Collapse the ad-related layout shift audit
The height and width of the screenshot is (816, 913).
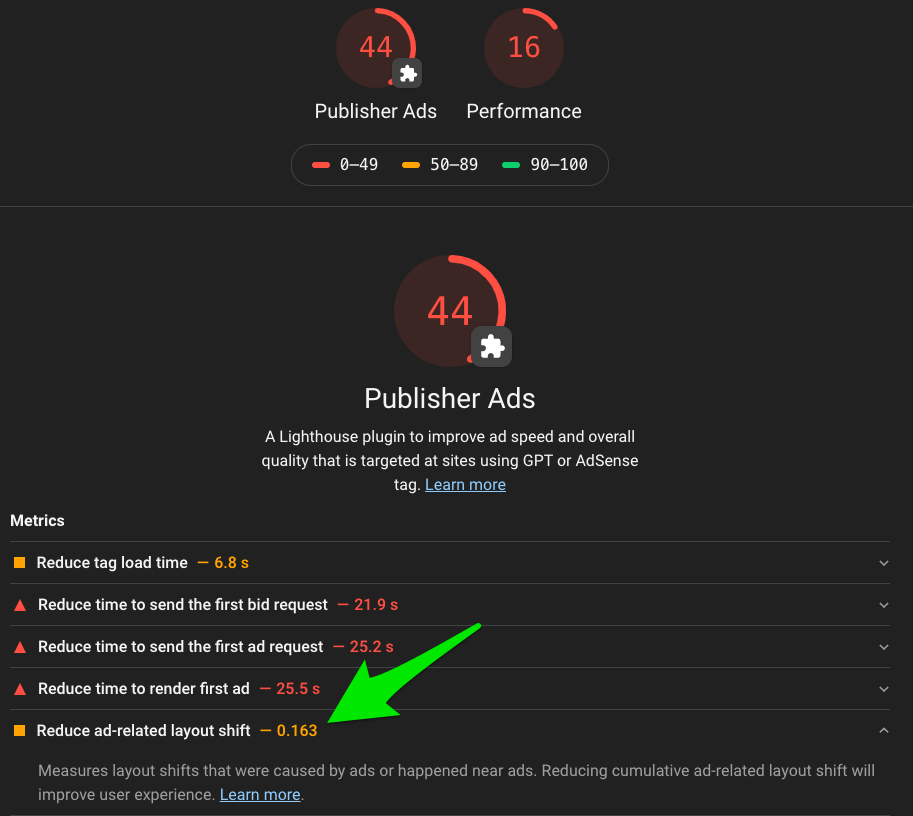(x=884, y=730)
